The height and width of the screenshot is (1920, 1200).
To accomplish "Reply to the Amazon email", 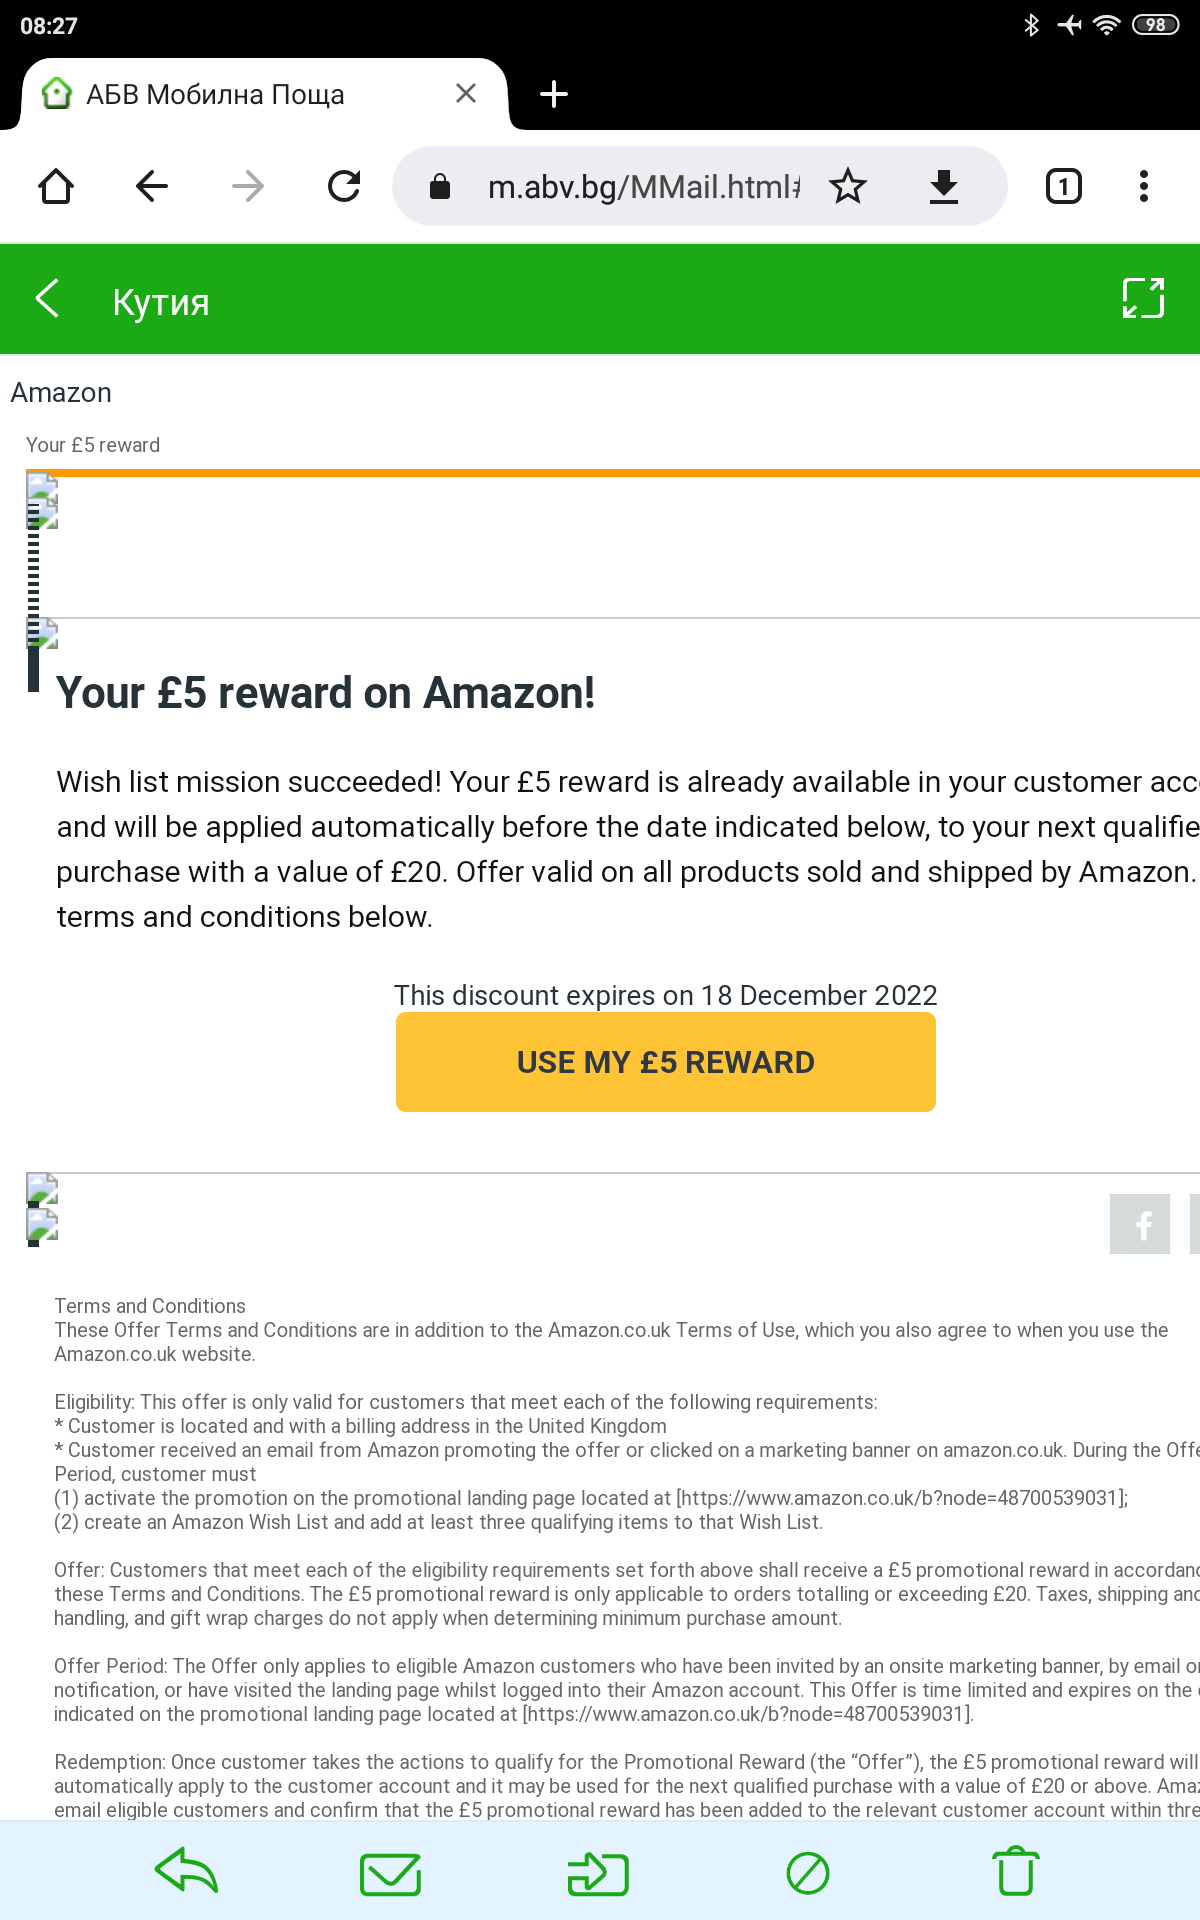I will coord(187,1873).
